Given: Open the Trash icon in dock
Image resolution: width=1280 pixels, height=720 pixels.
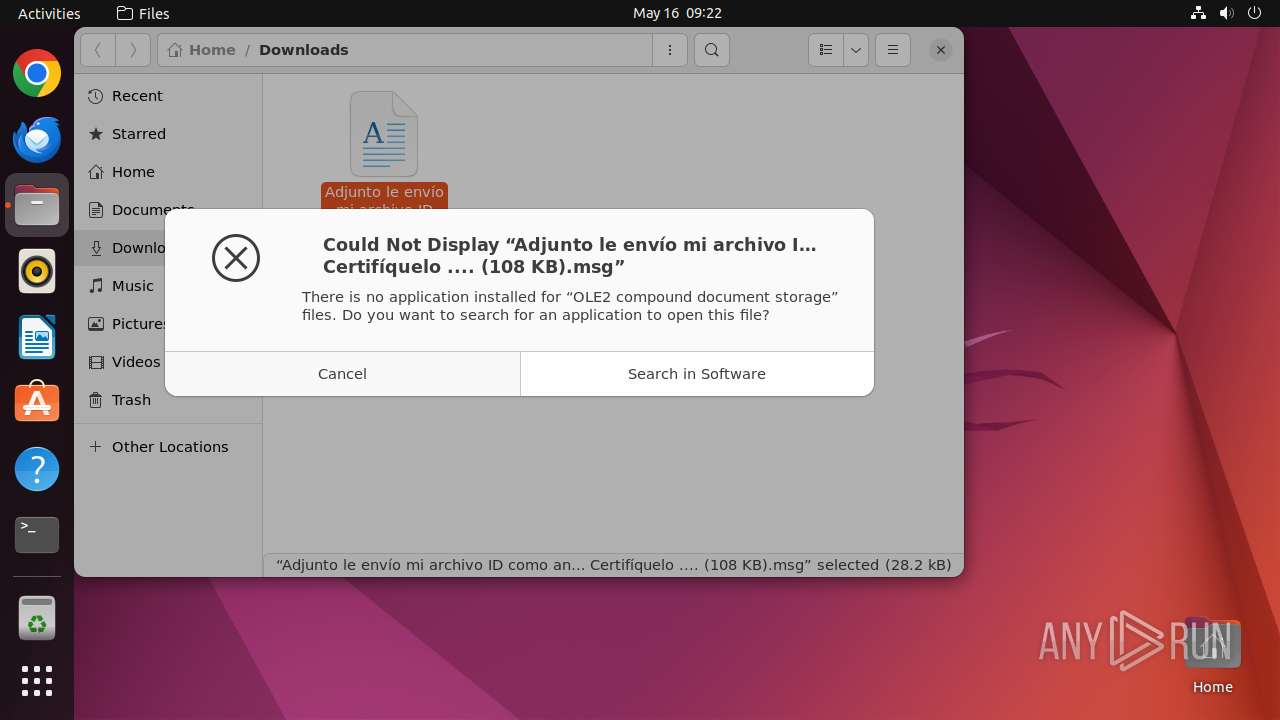Looking at the screenshot, I should [37, 618].
